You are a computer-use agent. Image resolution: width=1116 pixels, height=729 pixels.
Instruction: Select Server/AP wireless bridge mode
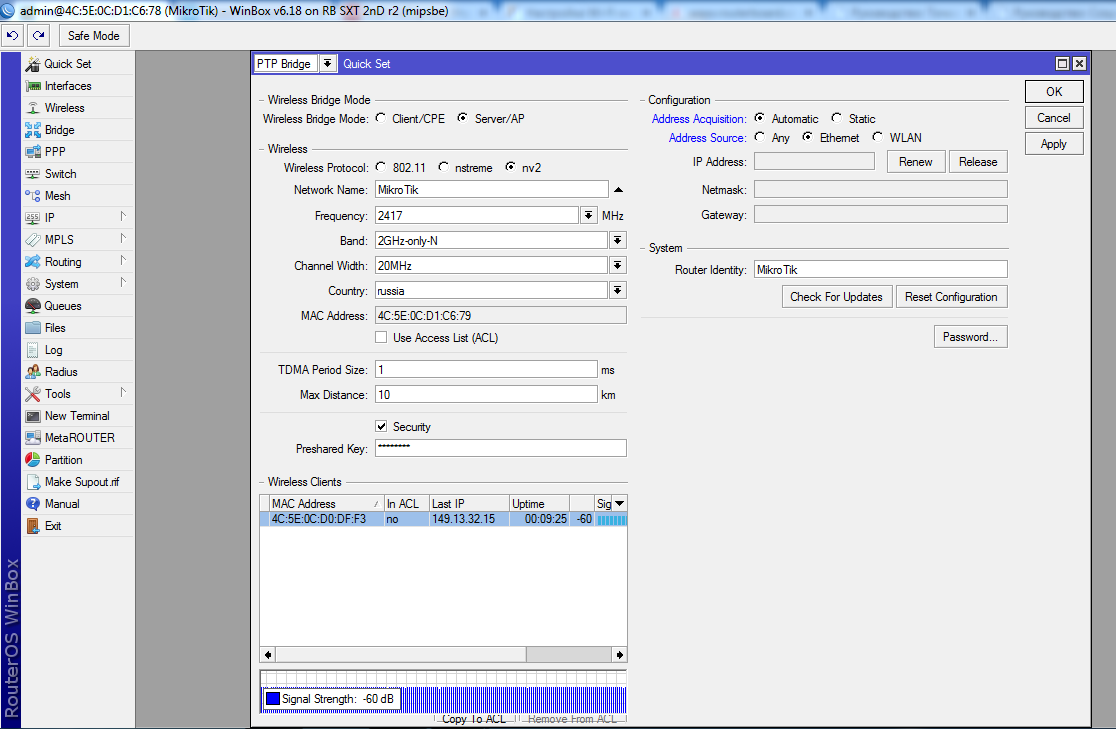click(463, 118)
